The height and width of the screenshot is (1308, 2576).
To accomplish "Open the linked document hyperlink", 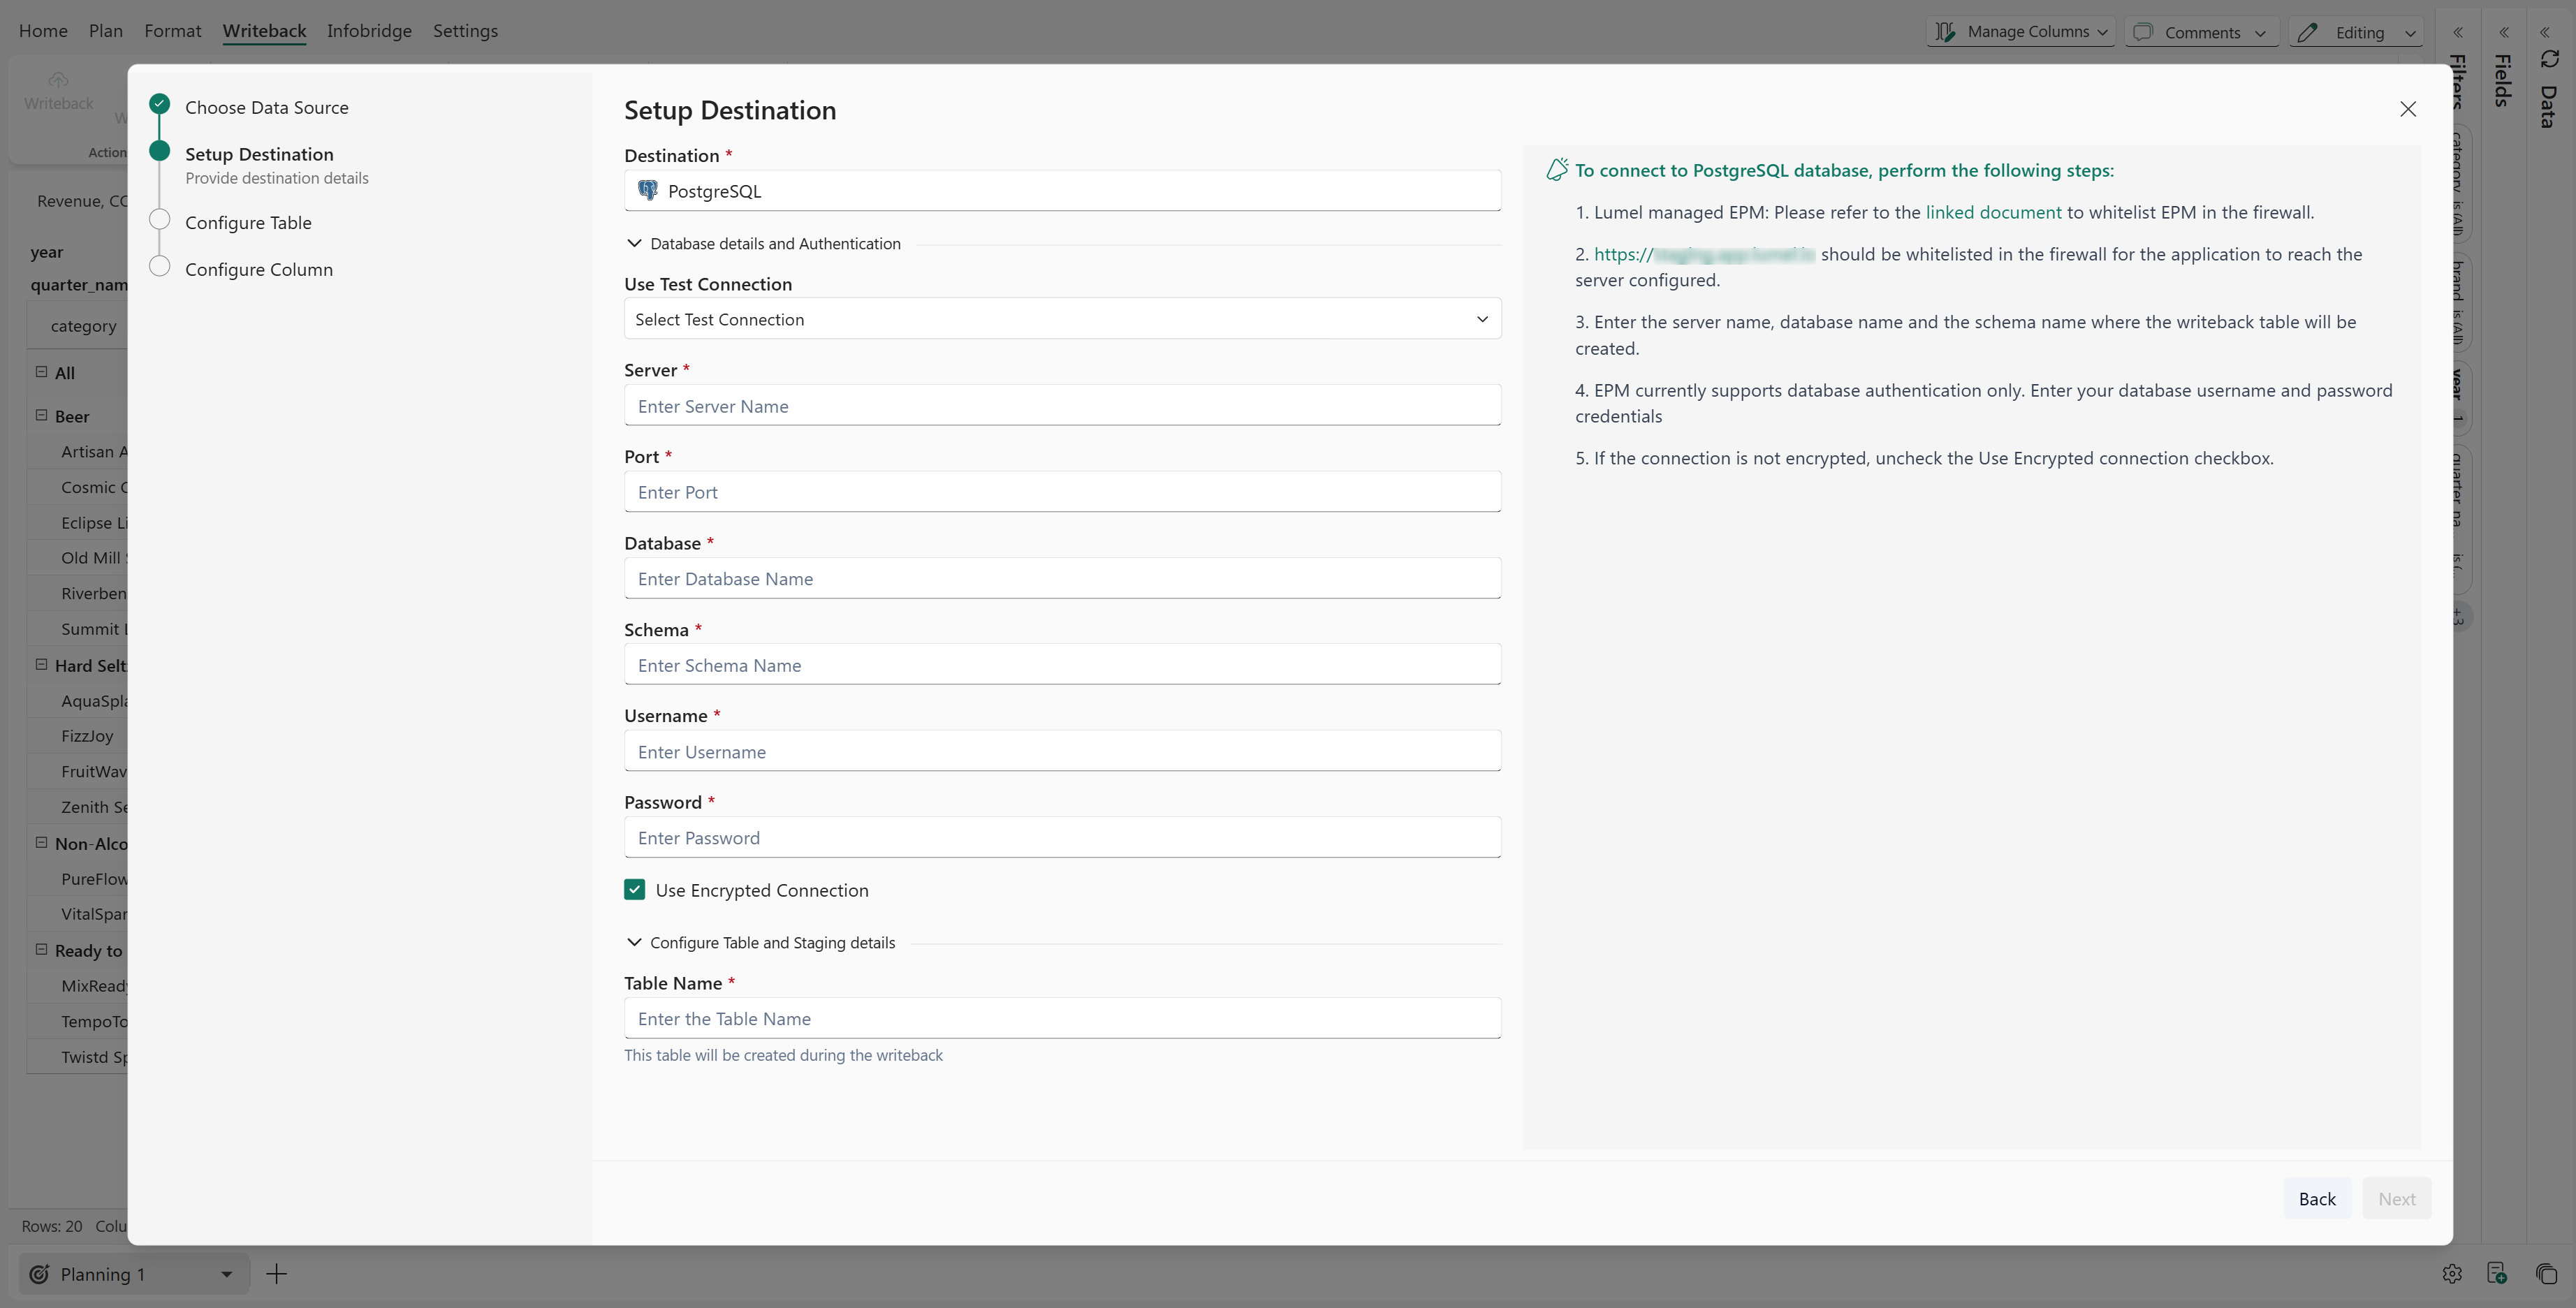I will pyautogui.click(x=1993, y=212).
